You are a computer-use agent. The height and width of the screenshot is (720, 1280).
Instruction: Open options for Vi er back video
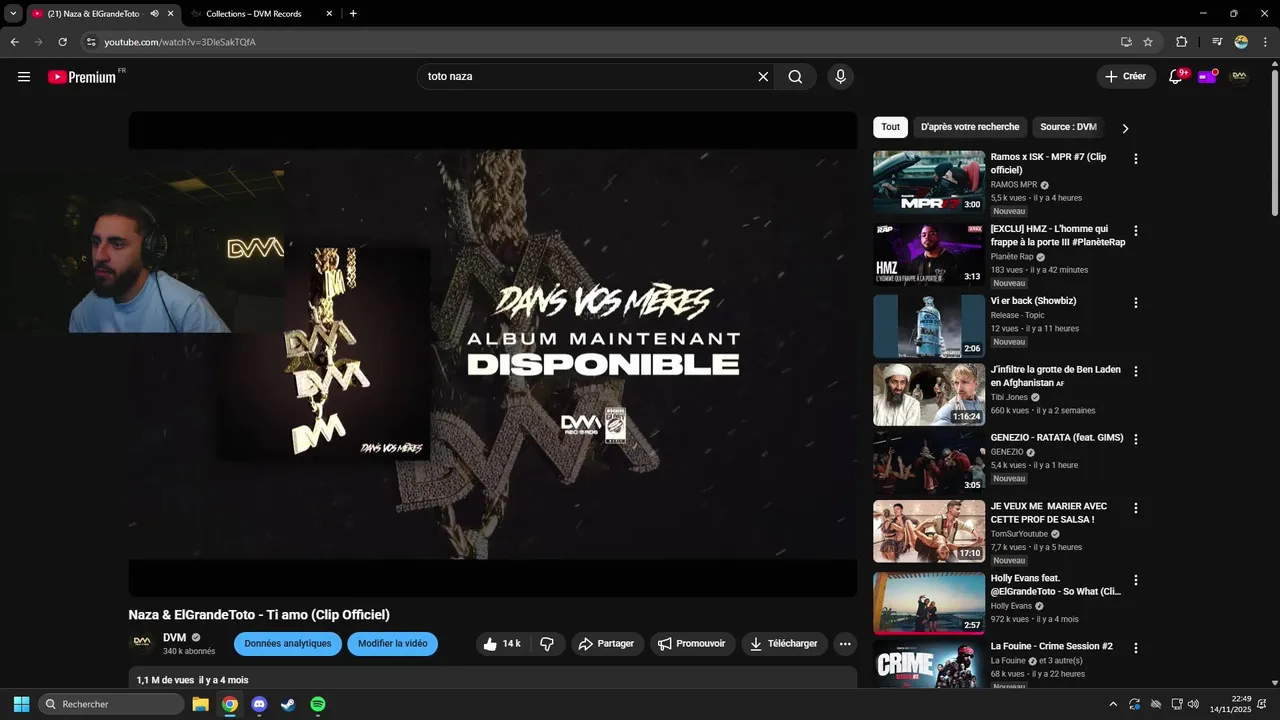pos(1135,303)
